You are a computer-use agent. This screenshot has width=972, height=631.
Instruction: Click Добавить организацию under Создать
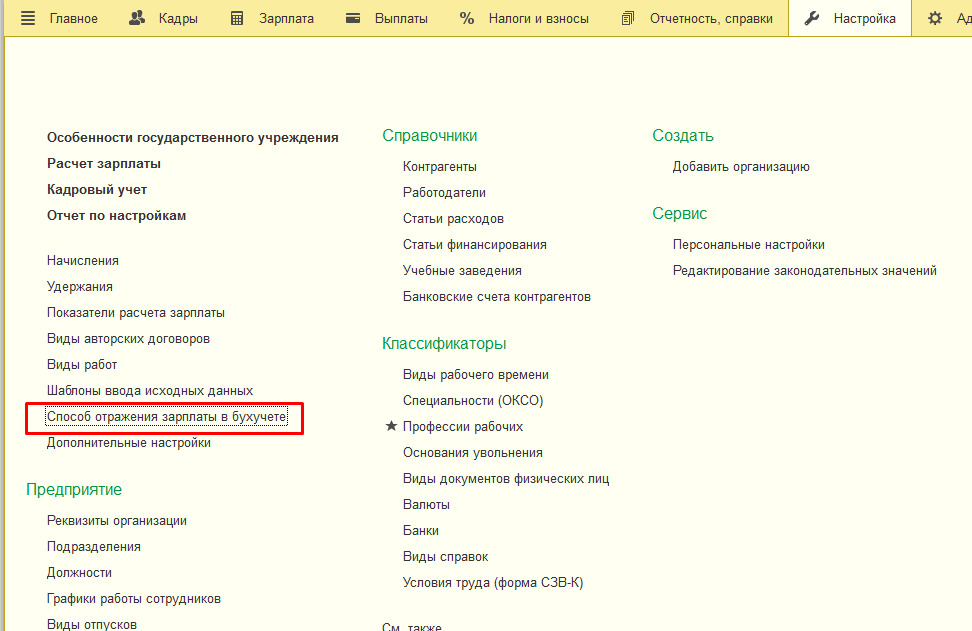coord(740,166)
